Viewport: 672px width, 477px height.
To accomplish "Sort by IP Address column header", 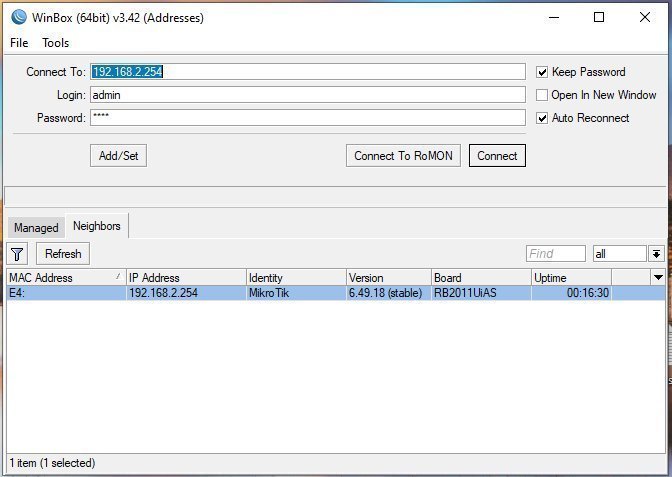I will pyautogui.click(x=186, y=278).
